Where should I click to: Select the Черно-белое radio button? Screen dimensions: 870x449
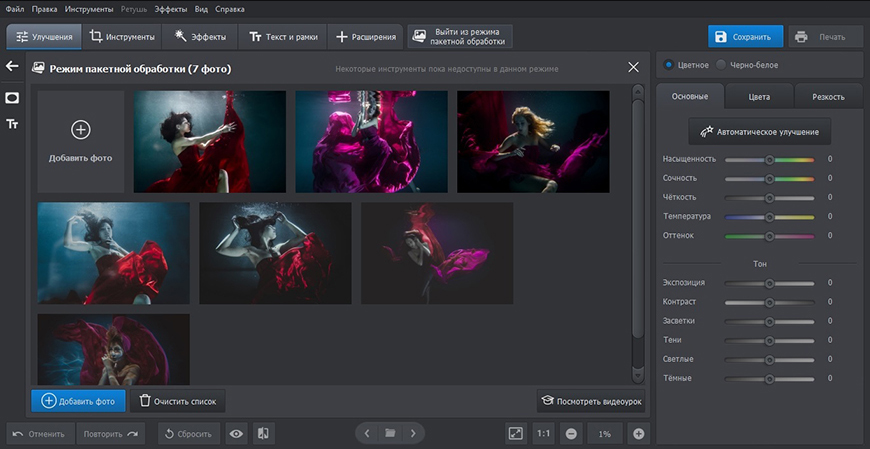(721, 65)
